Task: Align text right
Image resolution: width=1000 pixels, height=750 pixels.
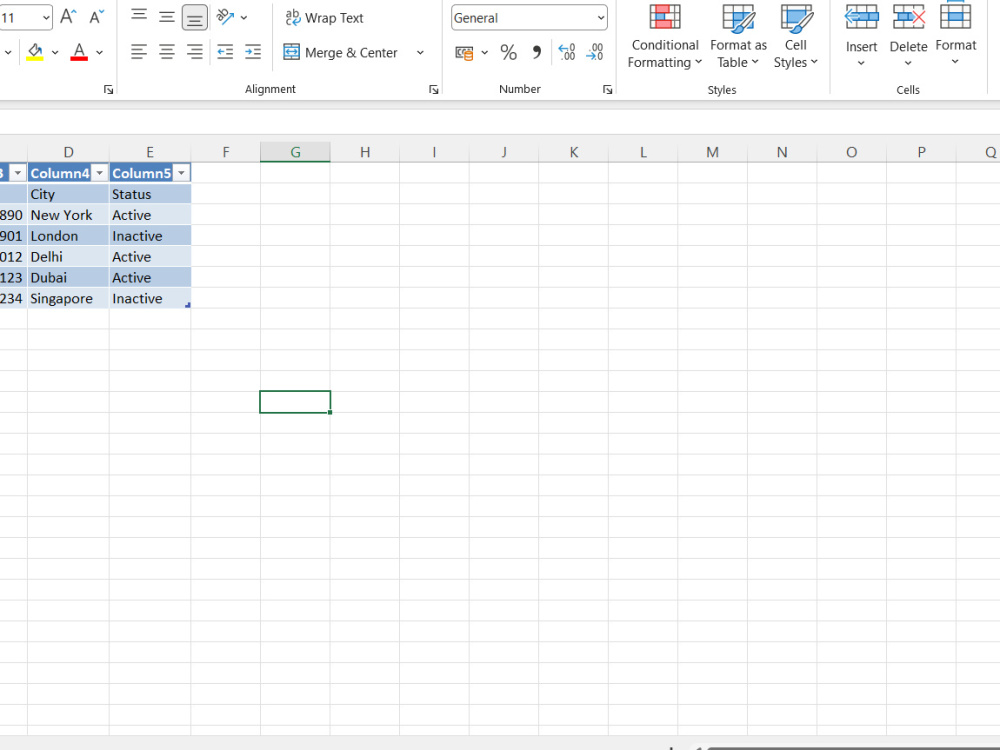Action: pos(195,52)
